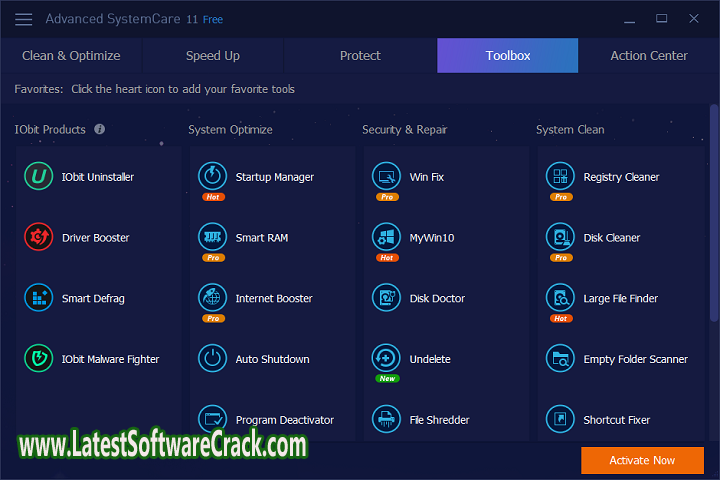Launch the IObit Uninstaller icon
The height and width of the screenshot is (480, 720).
(39, 176)
